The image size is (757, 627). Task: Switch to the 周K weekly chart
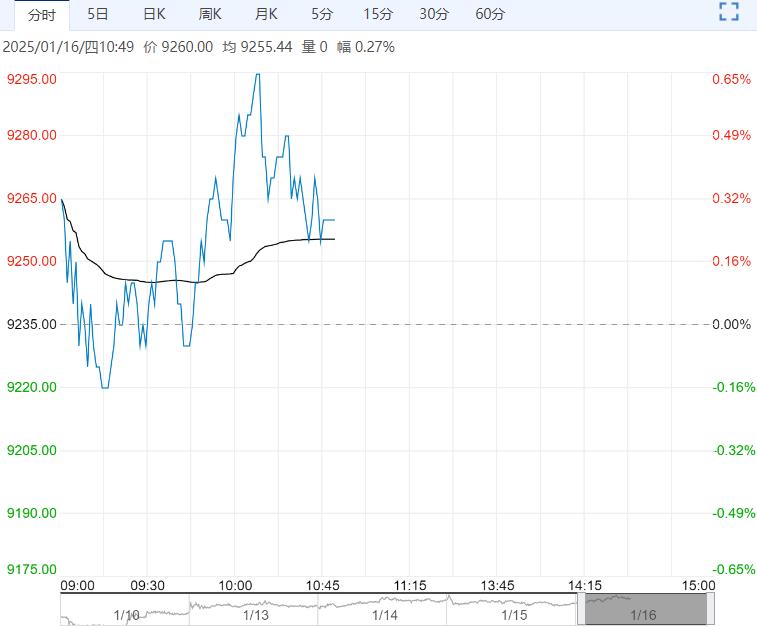coord(210,14)
